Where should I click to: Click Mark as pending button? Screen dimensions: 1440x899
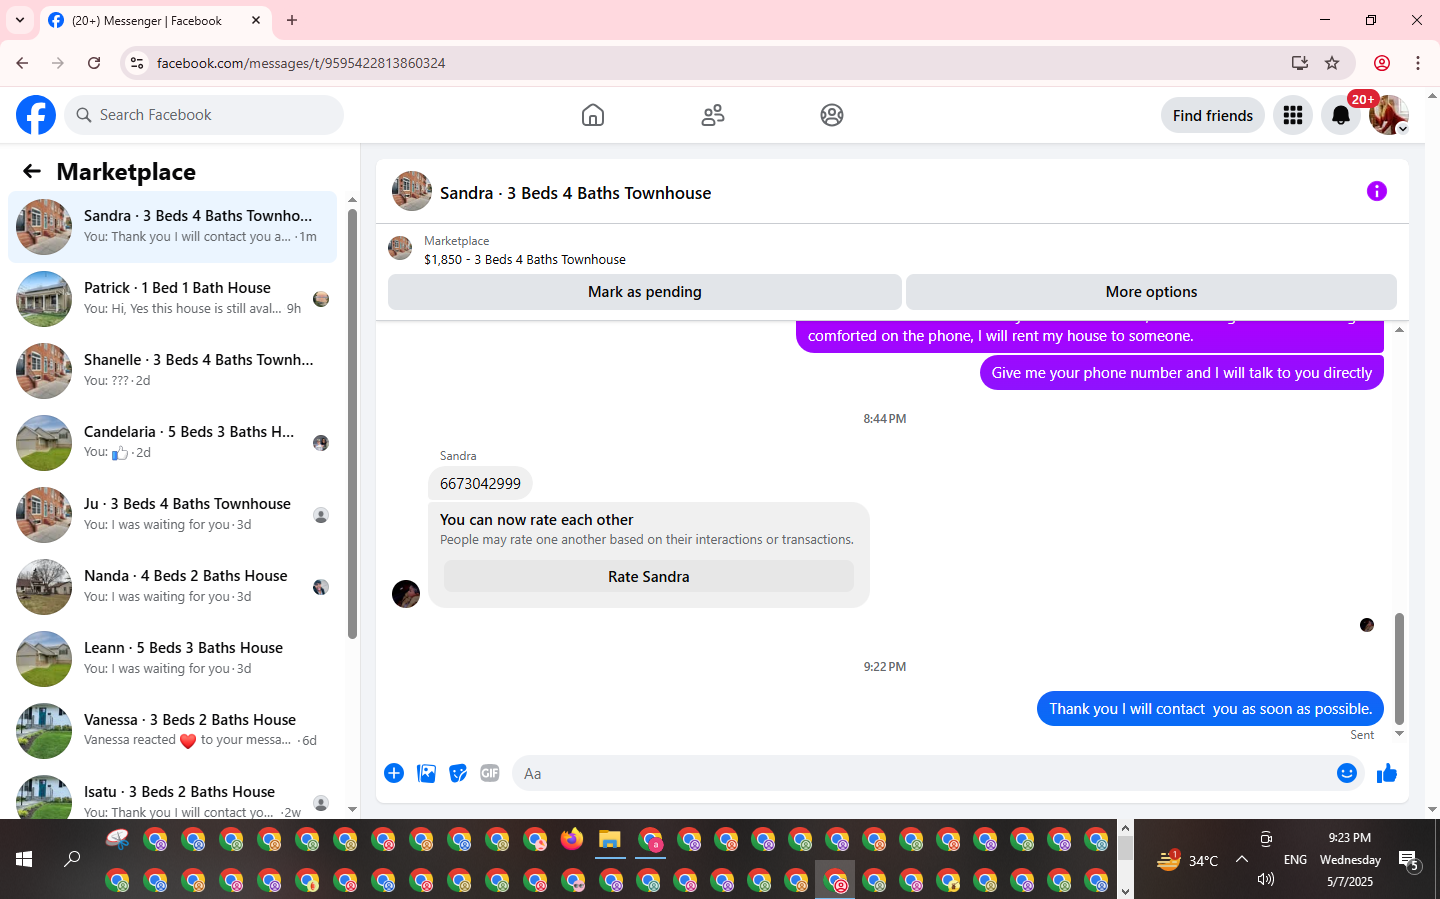(x=645, y=292)
